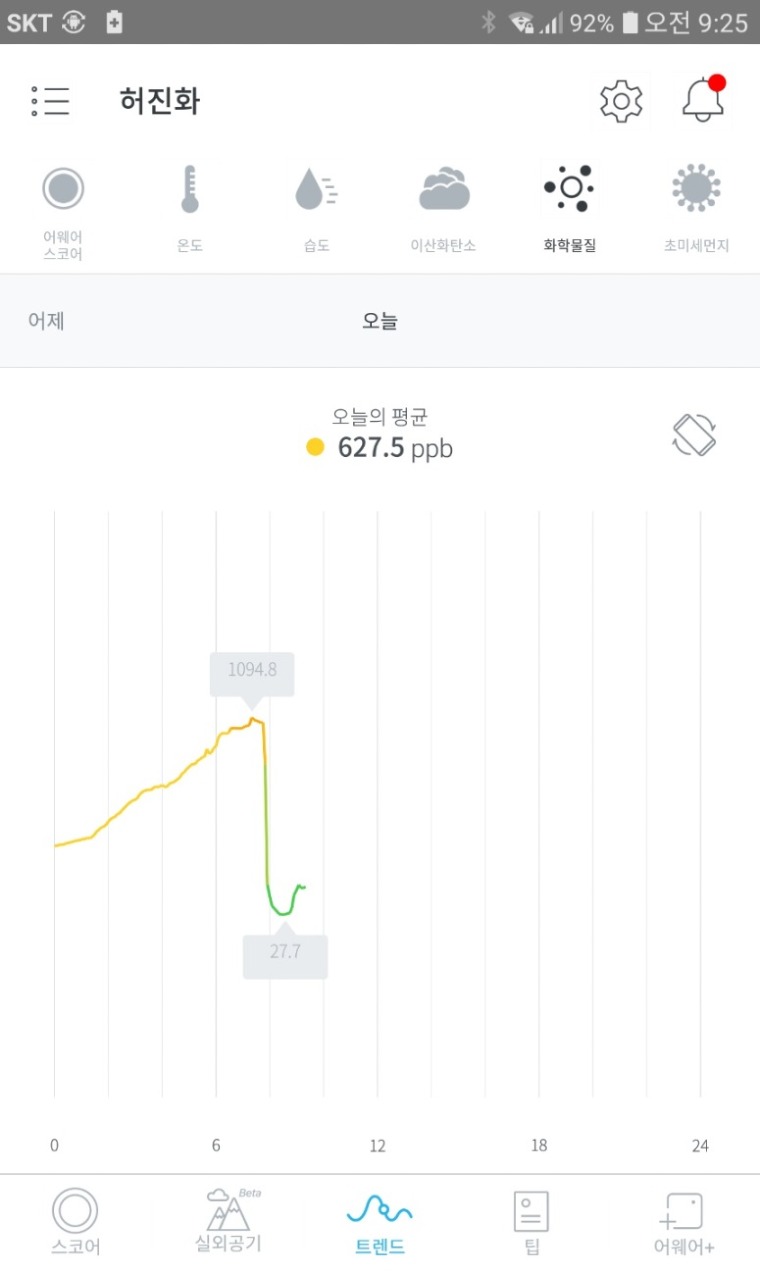760x1273 pixels.
Task: Select the 온도 thermometer icon
Action: point(190,189)
